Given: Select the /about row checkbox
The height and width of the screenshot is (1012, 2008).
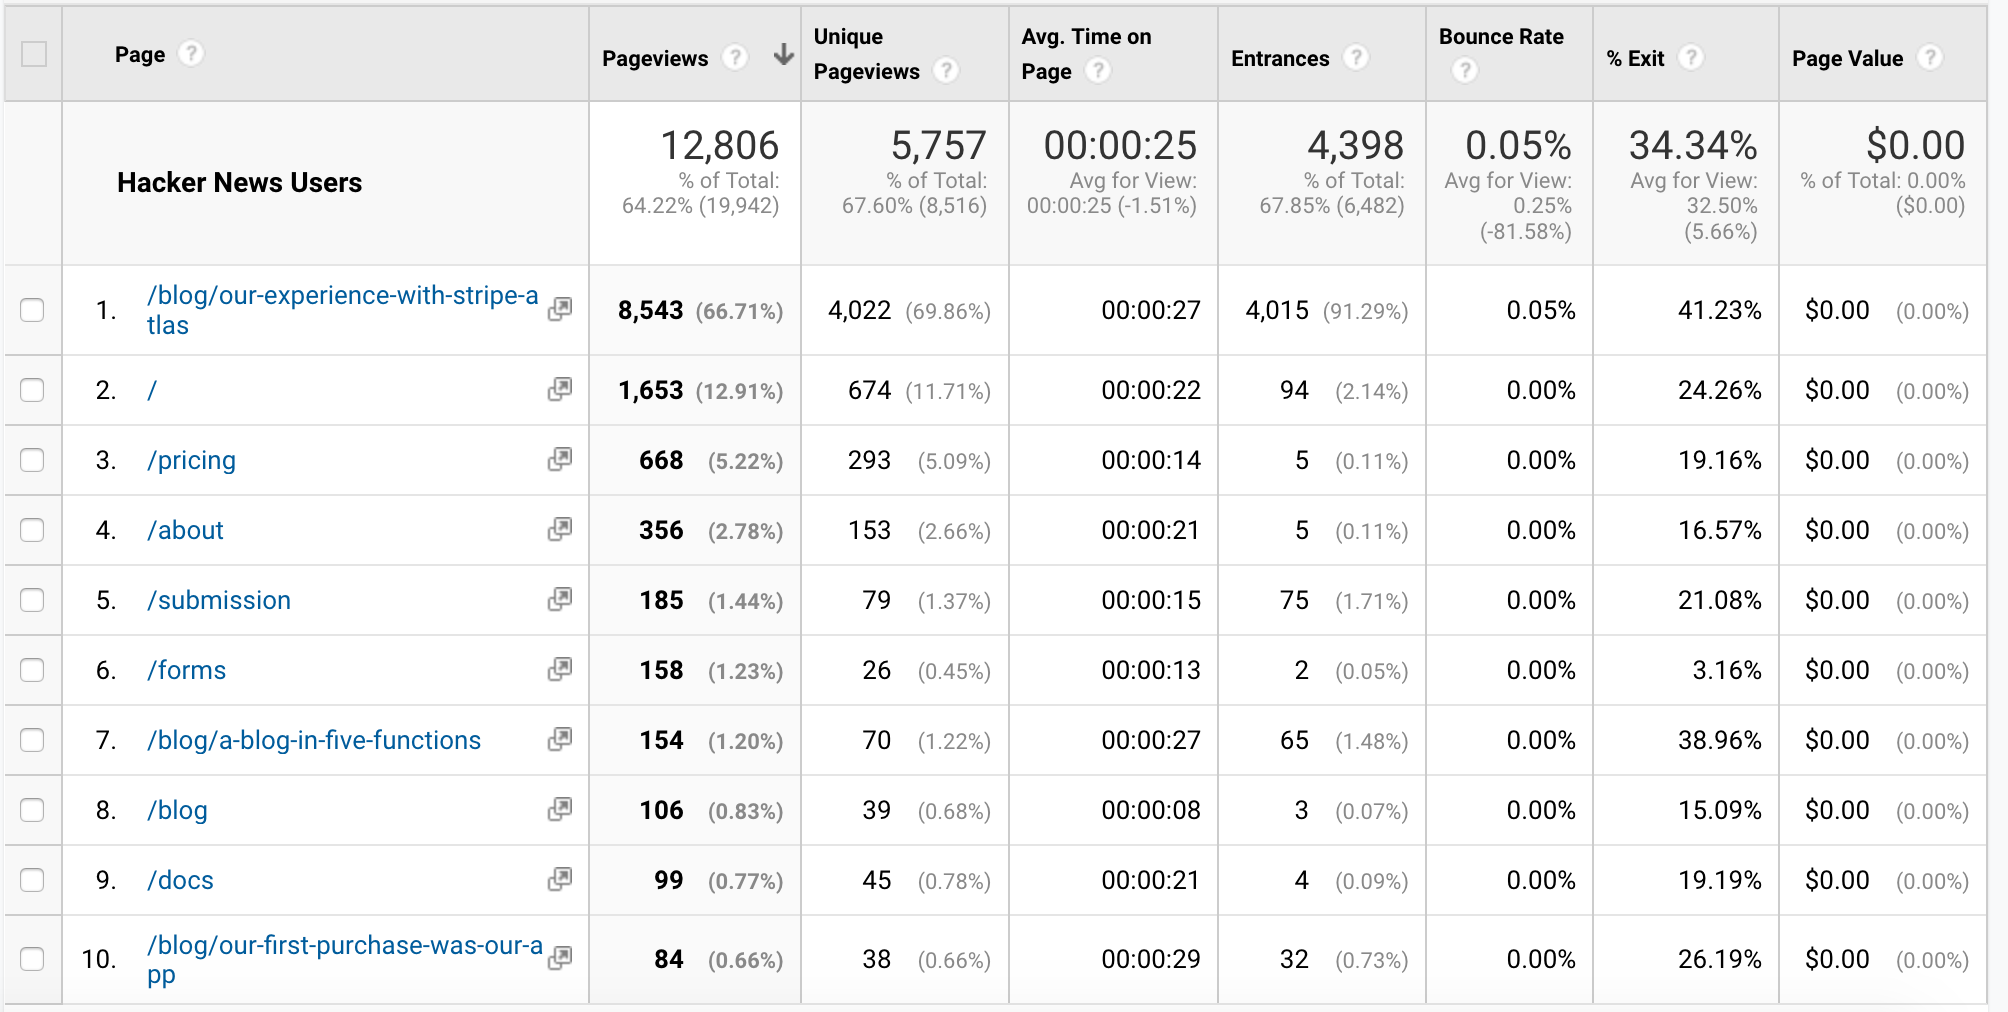Looking at the screenshot, I should pos(33,530).
